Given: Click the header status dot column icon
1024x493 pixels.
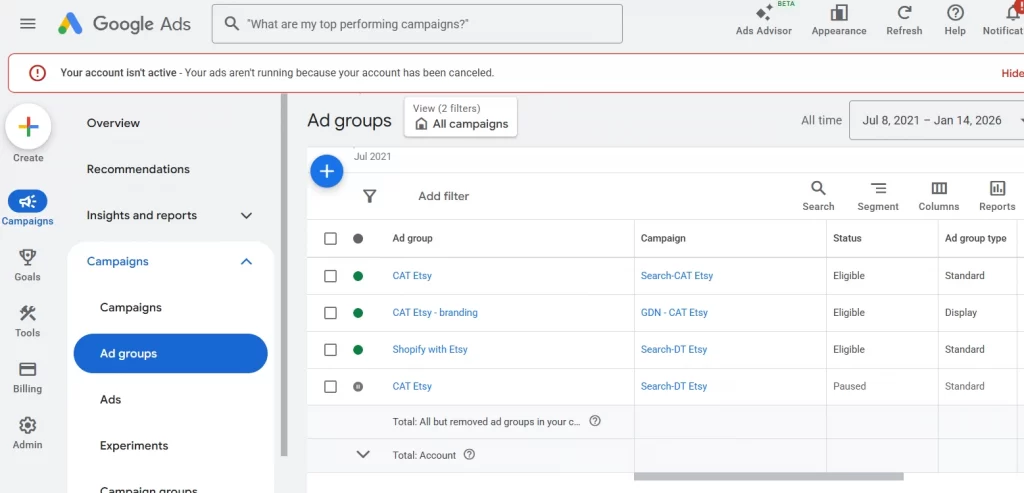Looking at the screenshot, I should pyautogui.click(x=358, y=239).
